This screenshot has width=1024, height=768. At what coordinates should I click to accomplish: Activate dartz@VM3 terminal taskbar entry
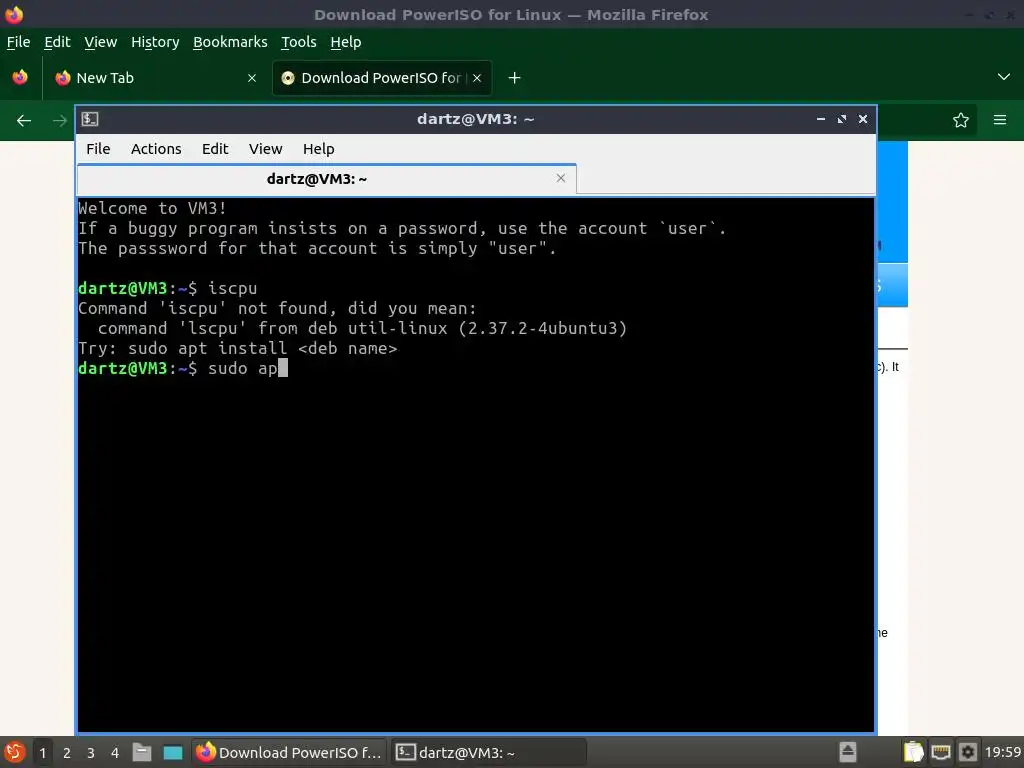tap(488, 752)
